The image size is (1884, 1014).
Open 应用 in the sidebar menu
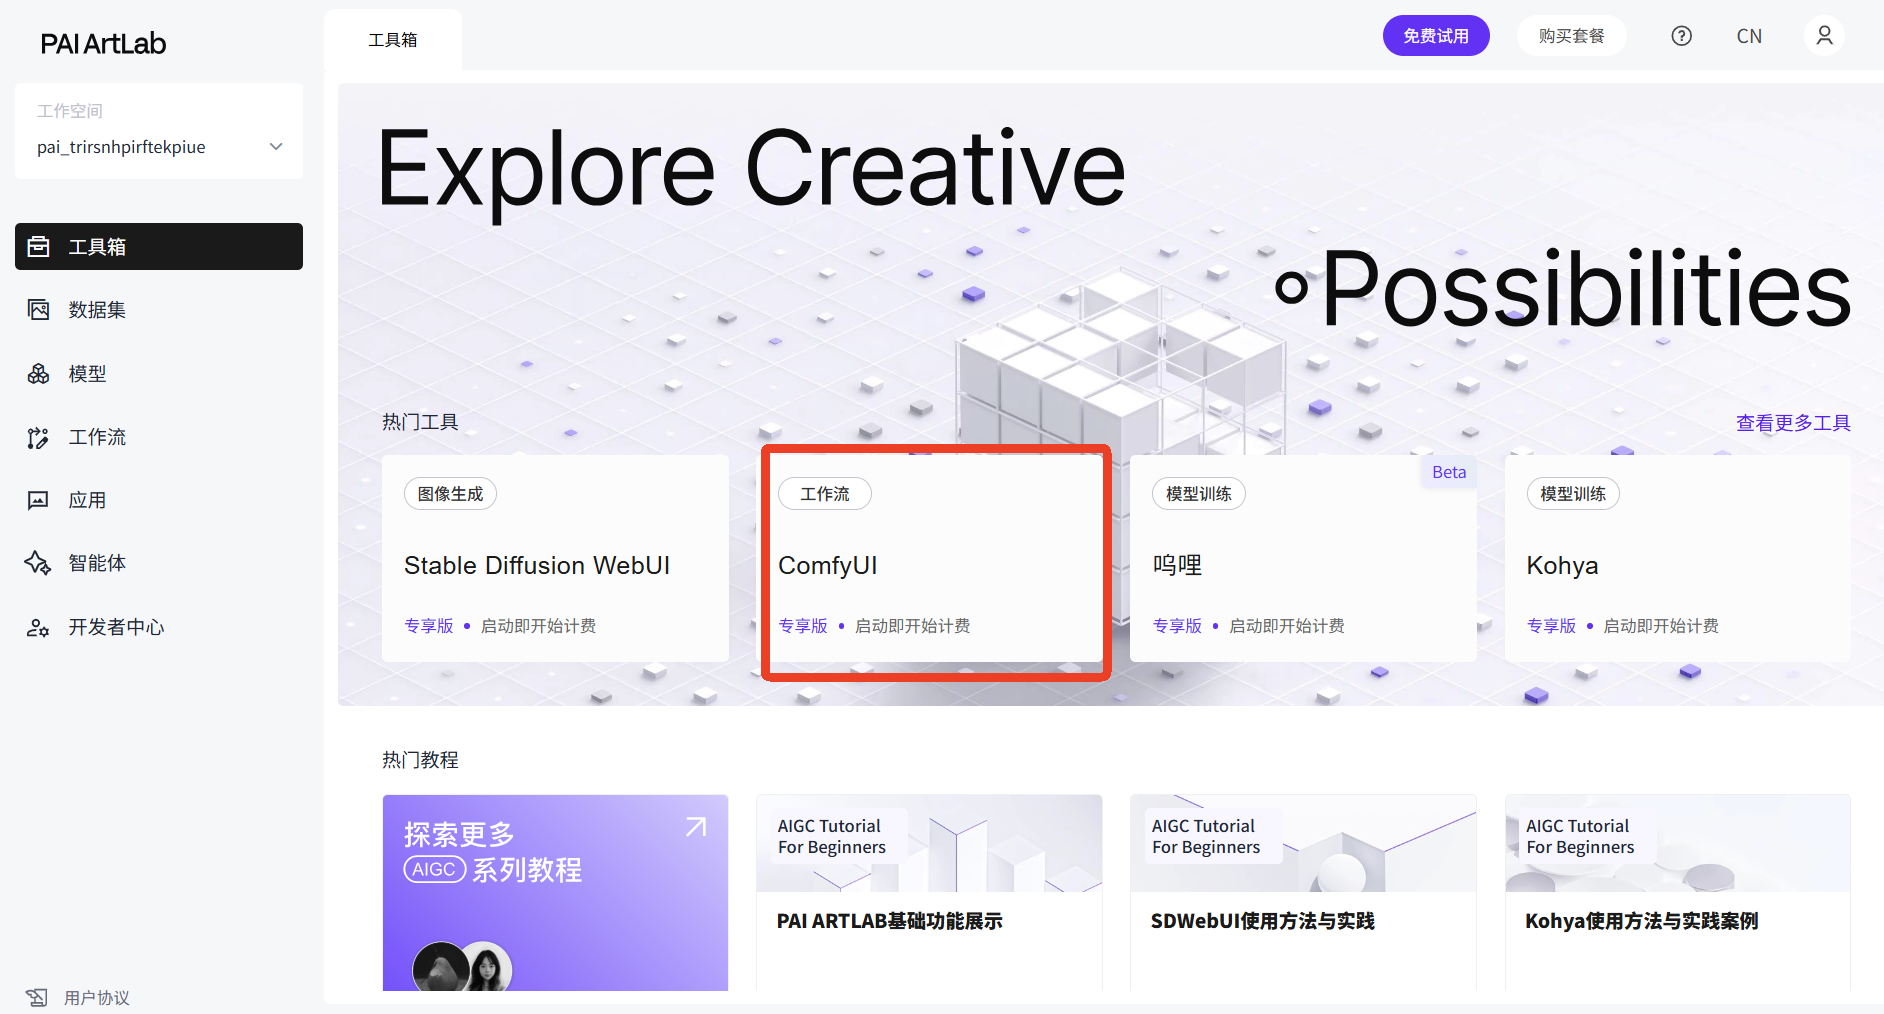[x=87, y=500]
